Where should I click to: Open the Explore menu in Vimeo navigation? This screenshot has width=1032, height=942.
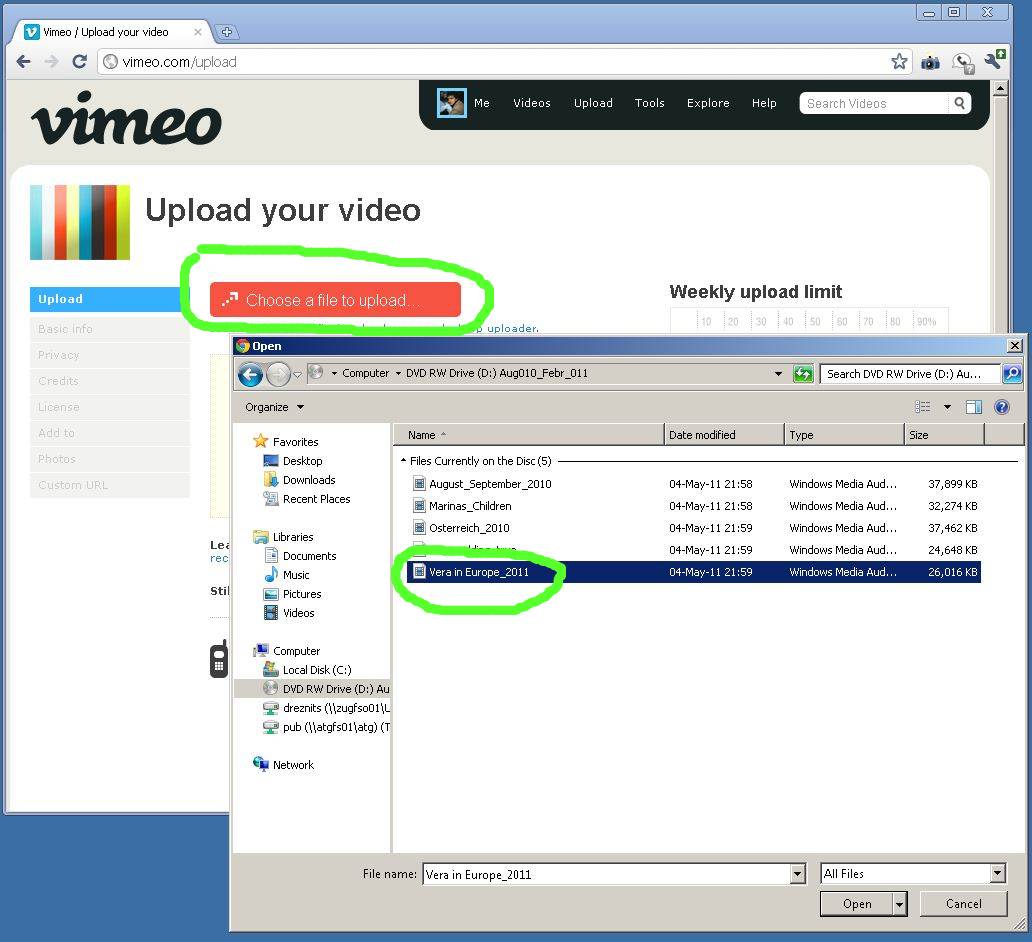(707, 103)
